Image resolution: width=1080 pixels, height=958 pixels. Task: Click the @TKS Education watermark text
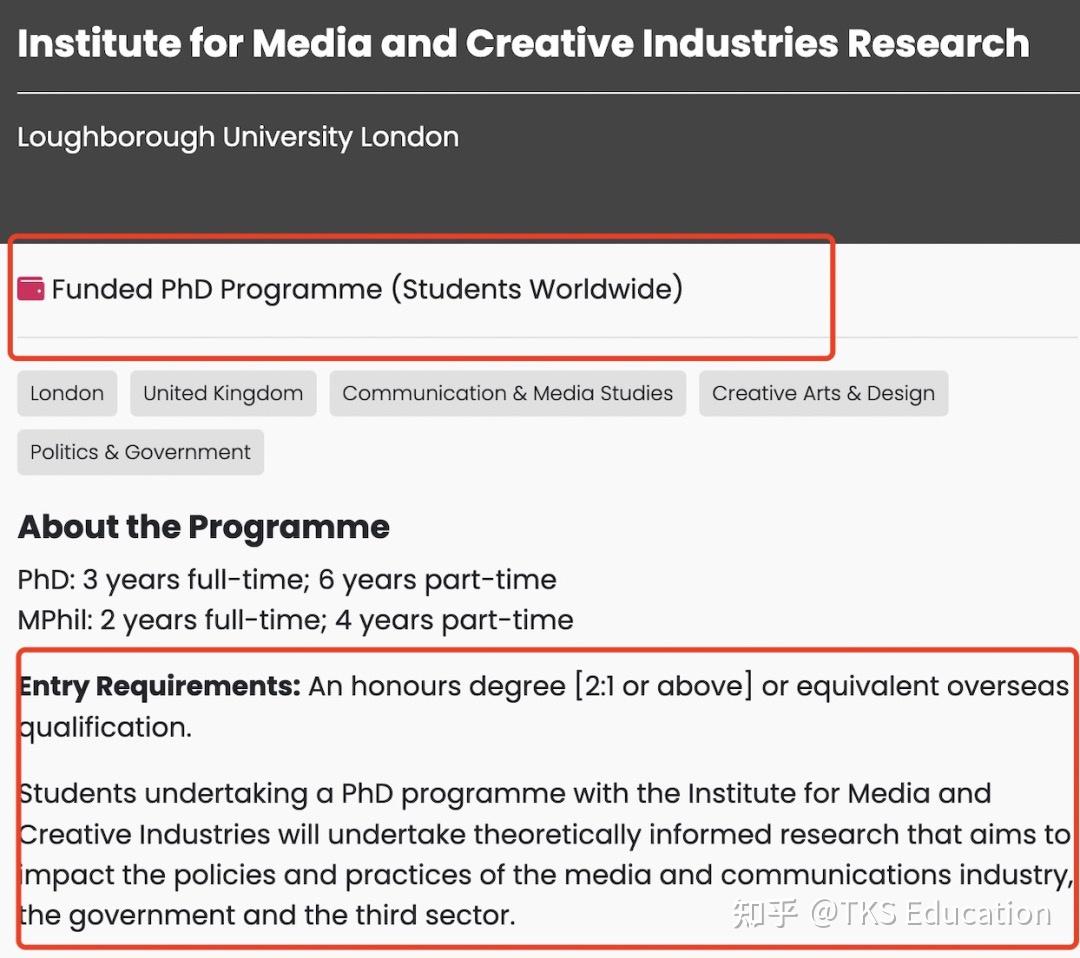pos(931,913)
